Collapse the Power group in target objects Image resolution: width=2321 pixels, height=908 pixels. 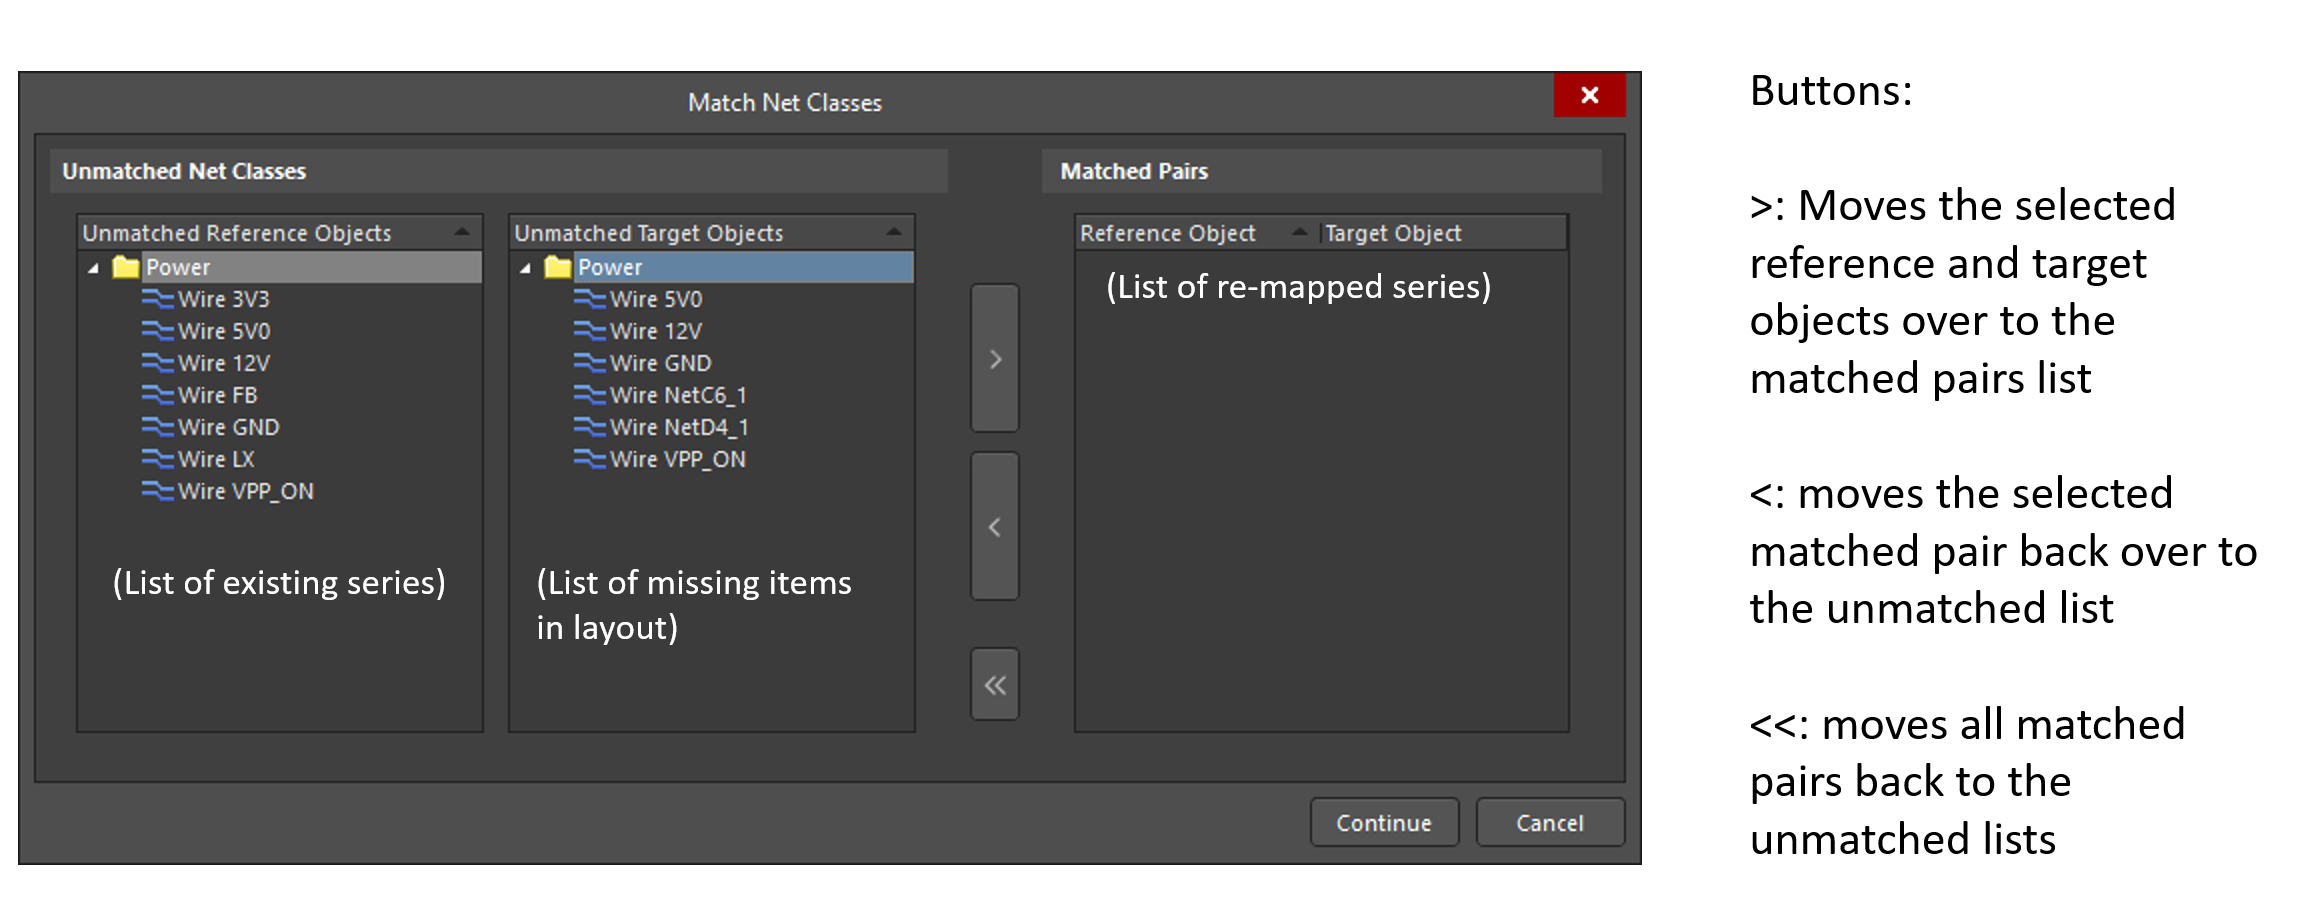tap(526, 267)
